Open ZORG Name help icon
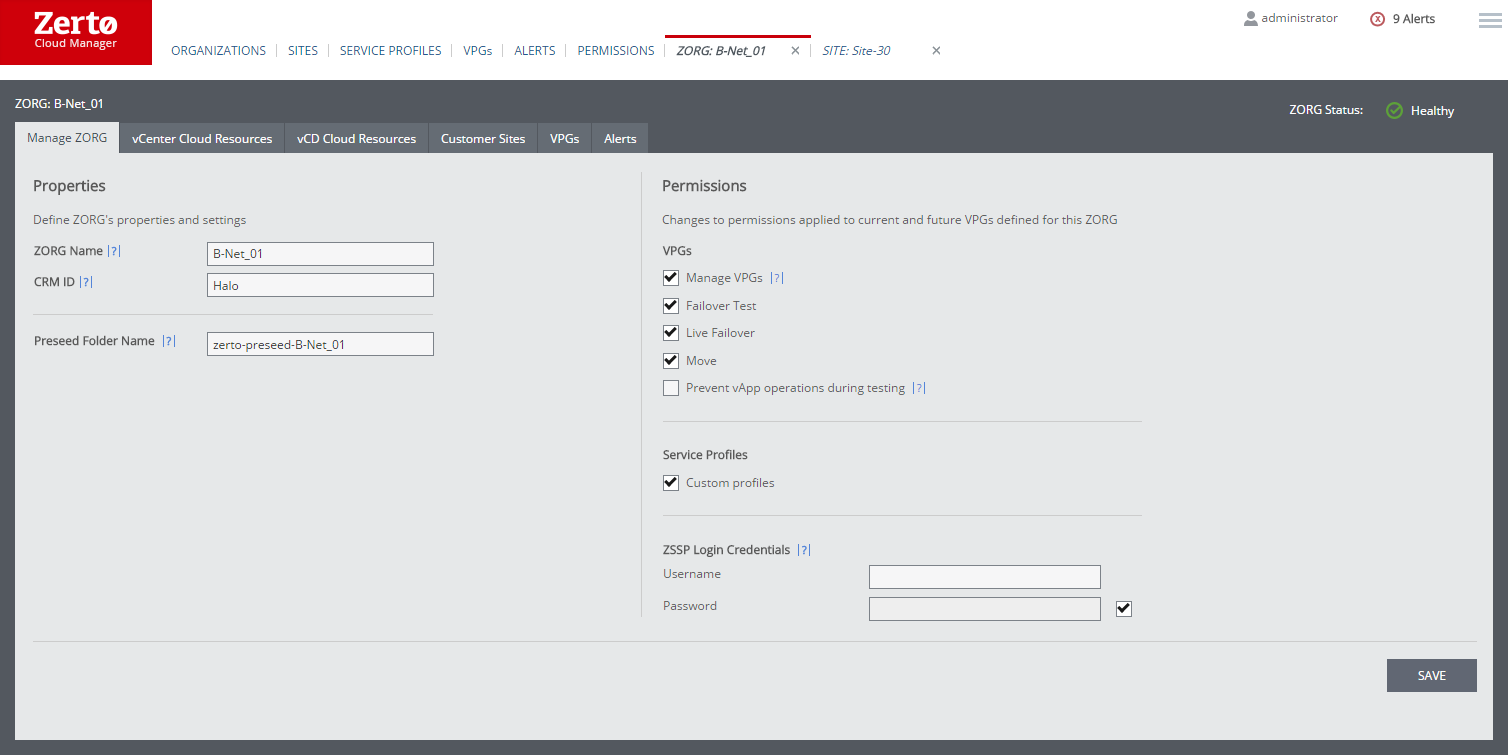The image size is (1508, 755). [x=114, y=251]
